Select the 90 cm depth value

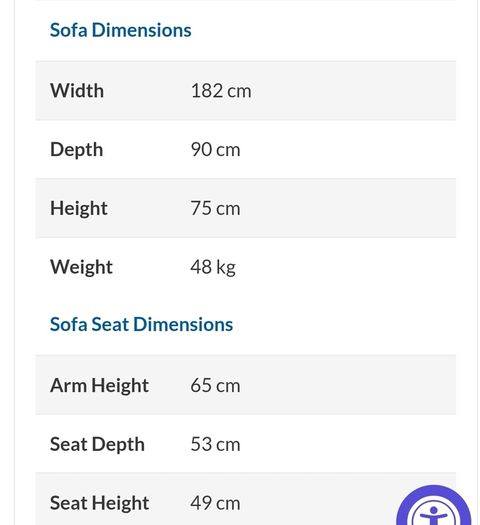click(x=215, y=150)
